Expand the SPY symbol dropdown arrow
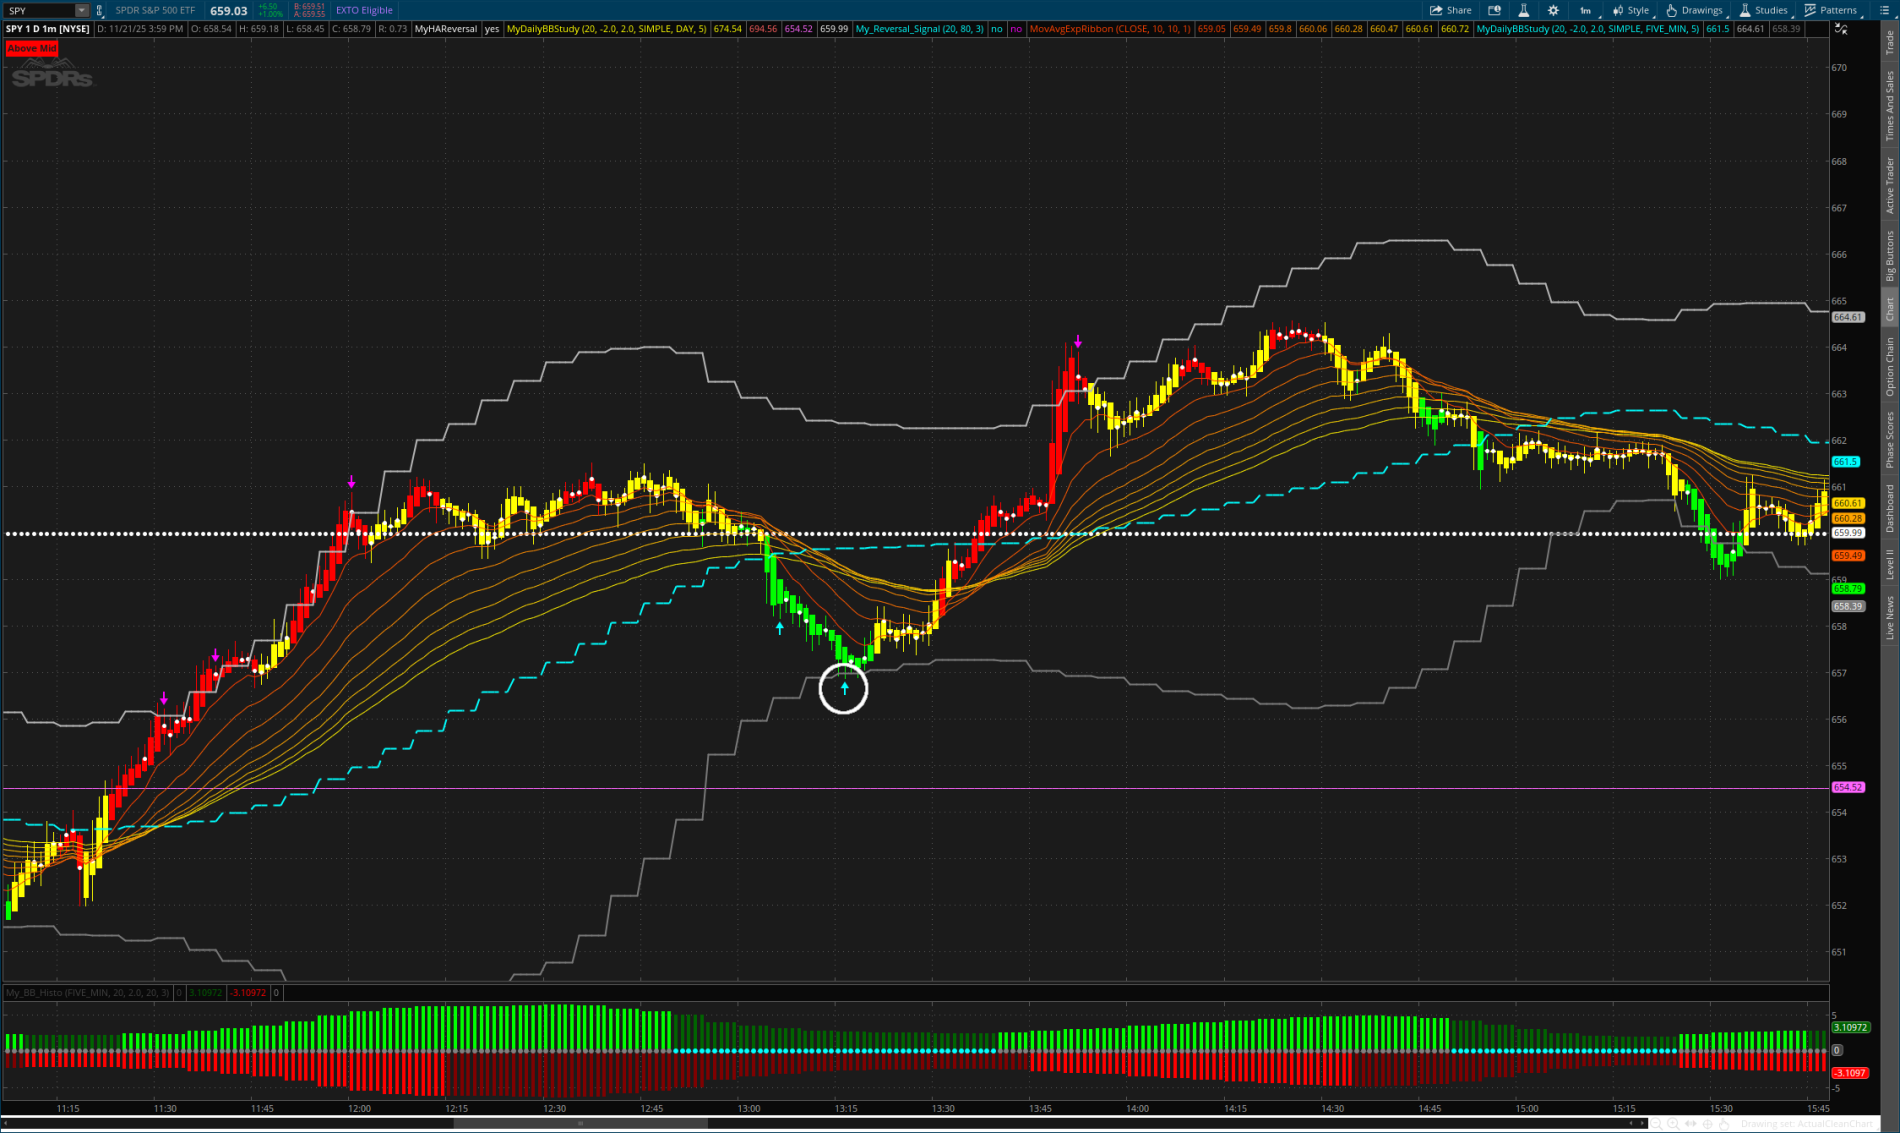1900x1133 pixels. (82, 10)
